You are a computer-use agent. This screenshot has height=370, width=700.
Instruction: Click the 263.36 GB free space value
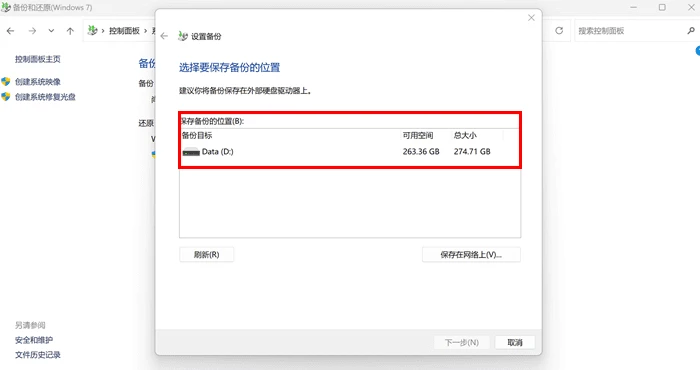pos(421,152)
